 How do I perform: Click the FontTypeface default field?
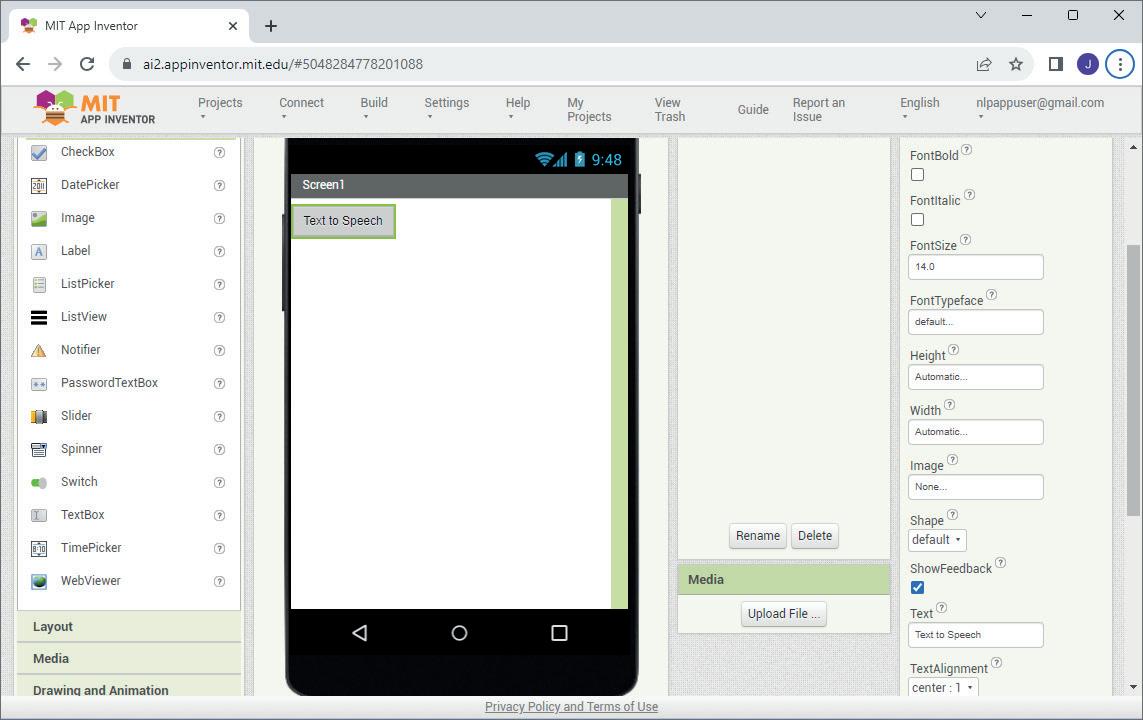tap(975, 322)
